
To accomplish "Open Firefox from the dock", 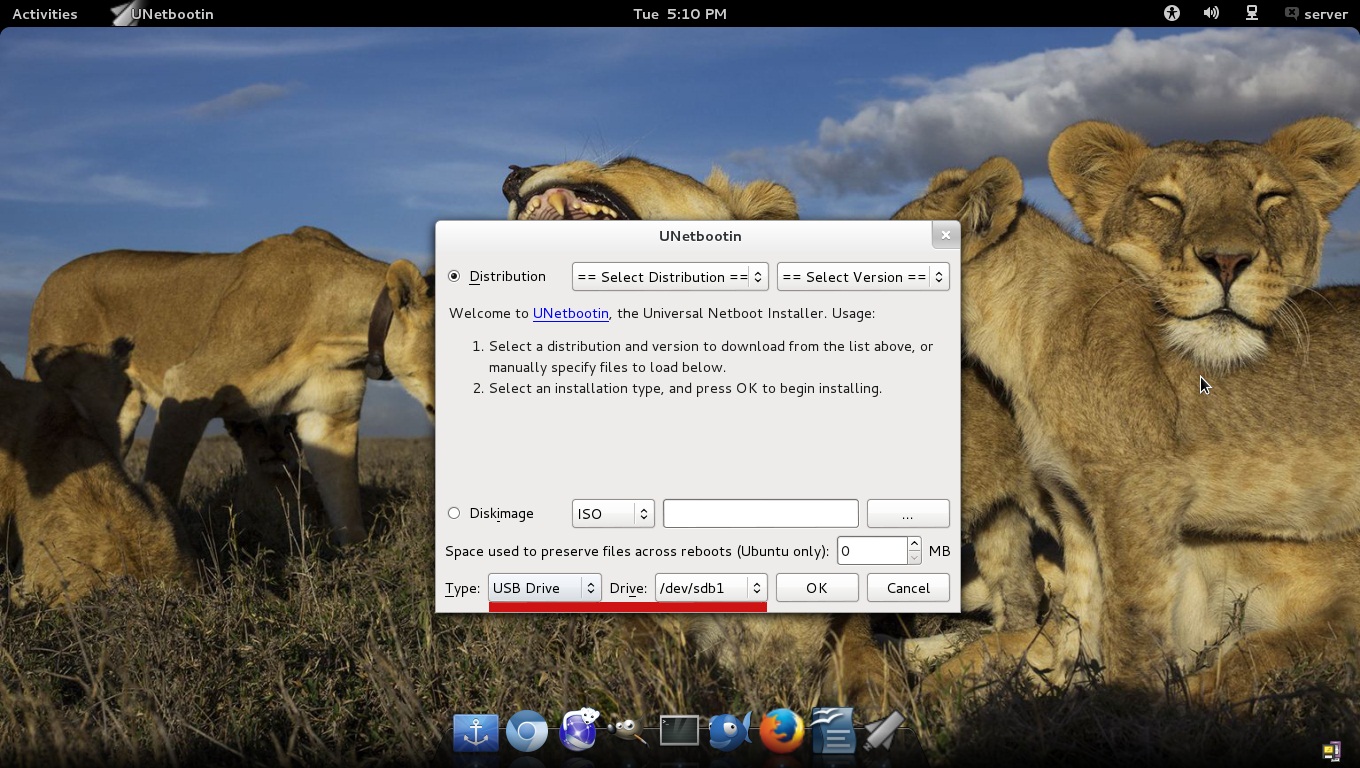I will (x=781, y=731).
